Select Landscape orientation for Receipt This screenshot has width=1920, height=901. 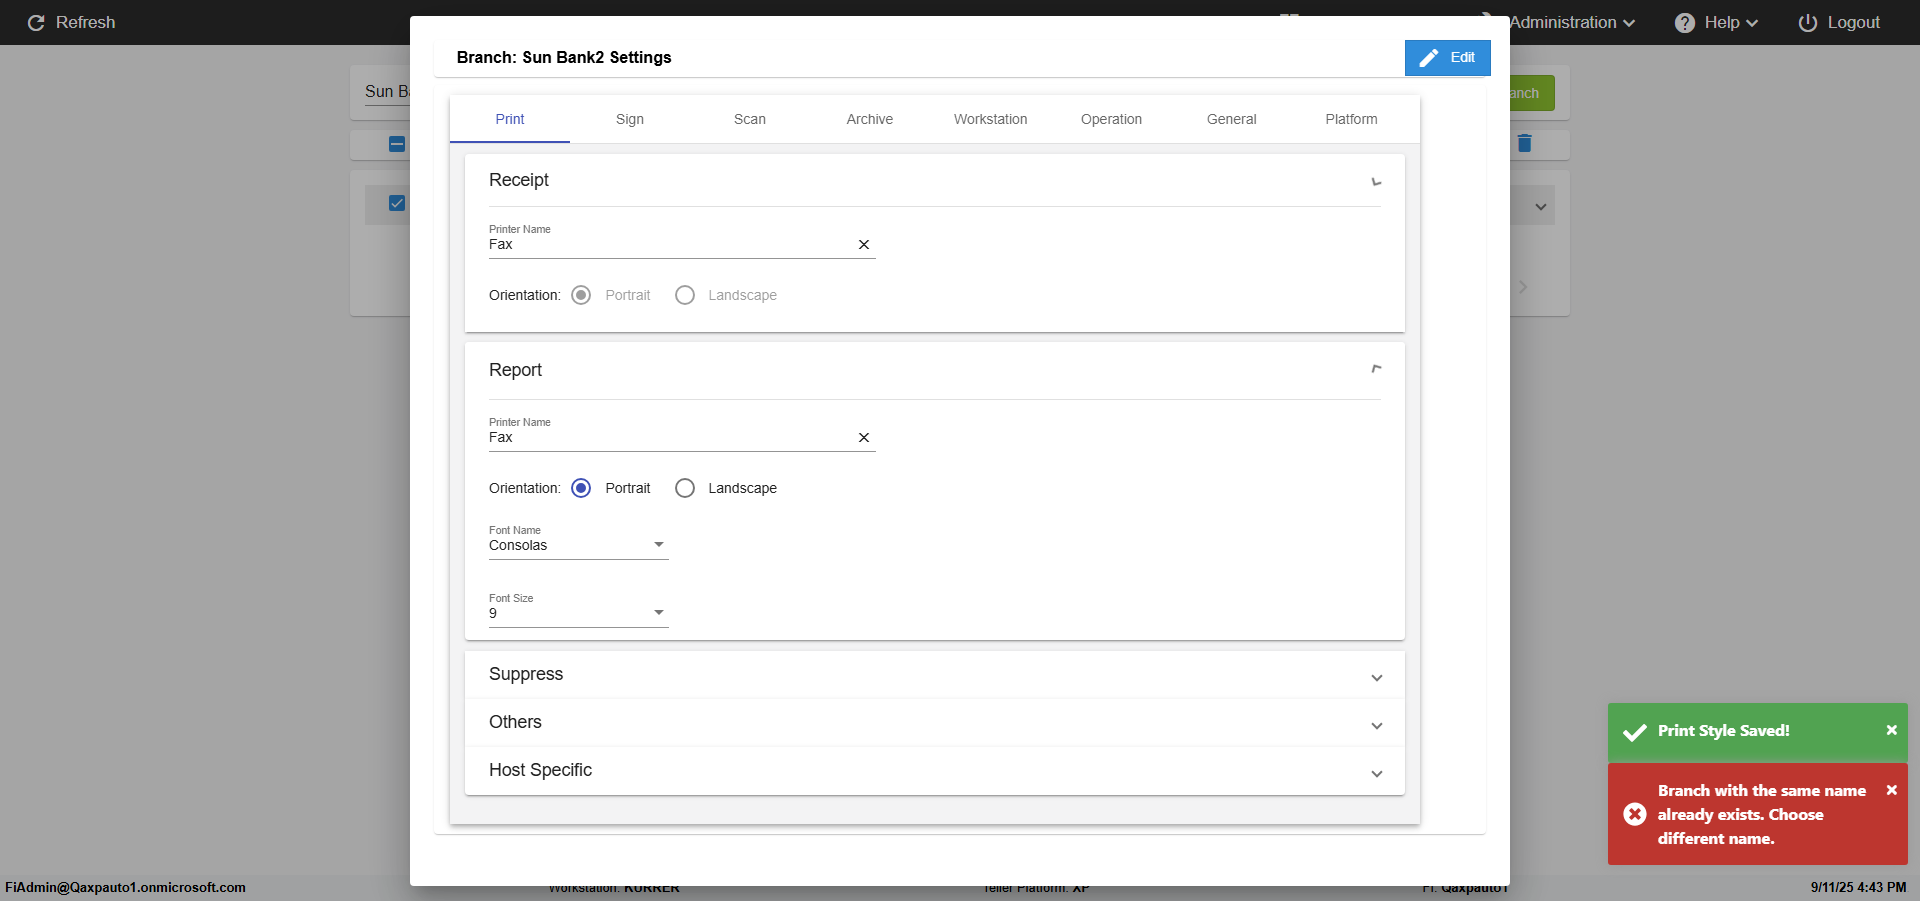click(685, 296)
